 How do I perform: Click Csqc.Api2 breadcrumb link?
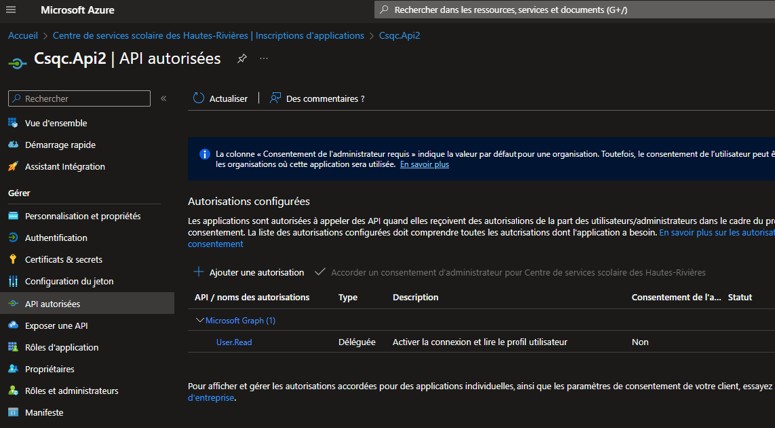coord(399,36)
